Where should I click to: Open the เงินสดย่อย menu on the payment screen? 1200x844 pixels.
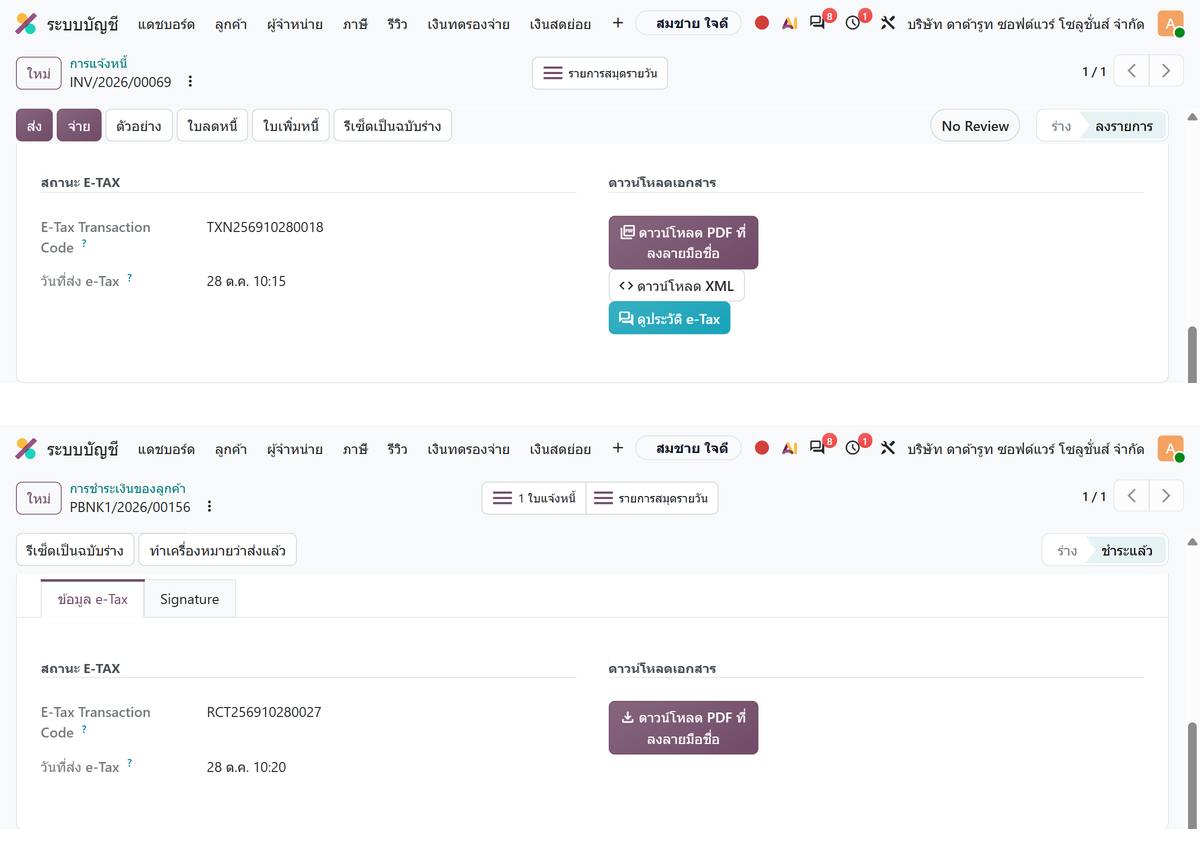coord(560,448)
